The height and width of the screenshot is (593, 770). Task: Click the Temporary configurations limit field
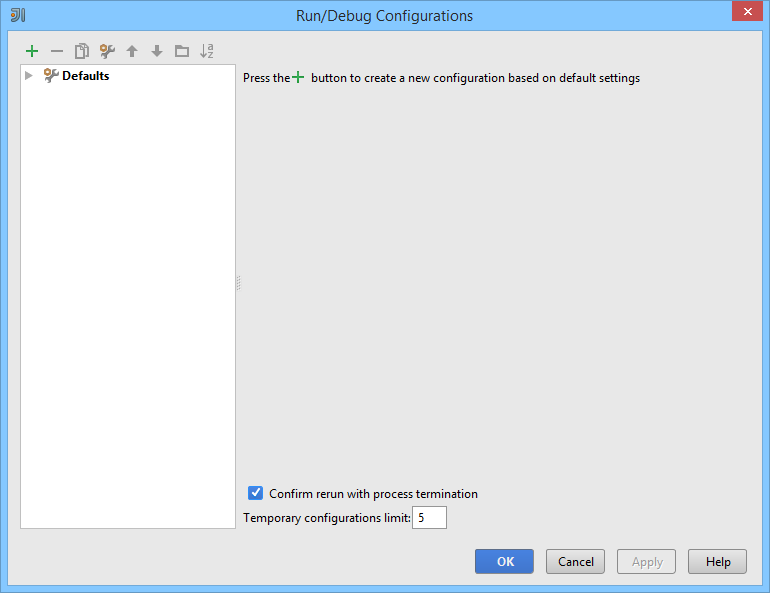(429, 517)
